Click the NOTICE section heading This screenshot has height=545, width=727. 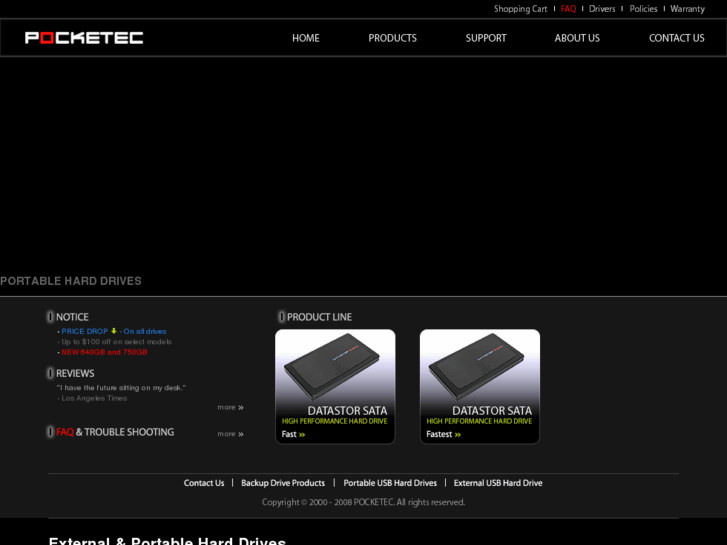coord(72,317)
